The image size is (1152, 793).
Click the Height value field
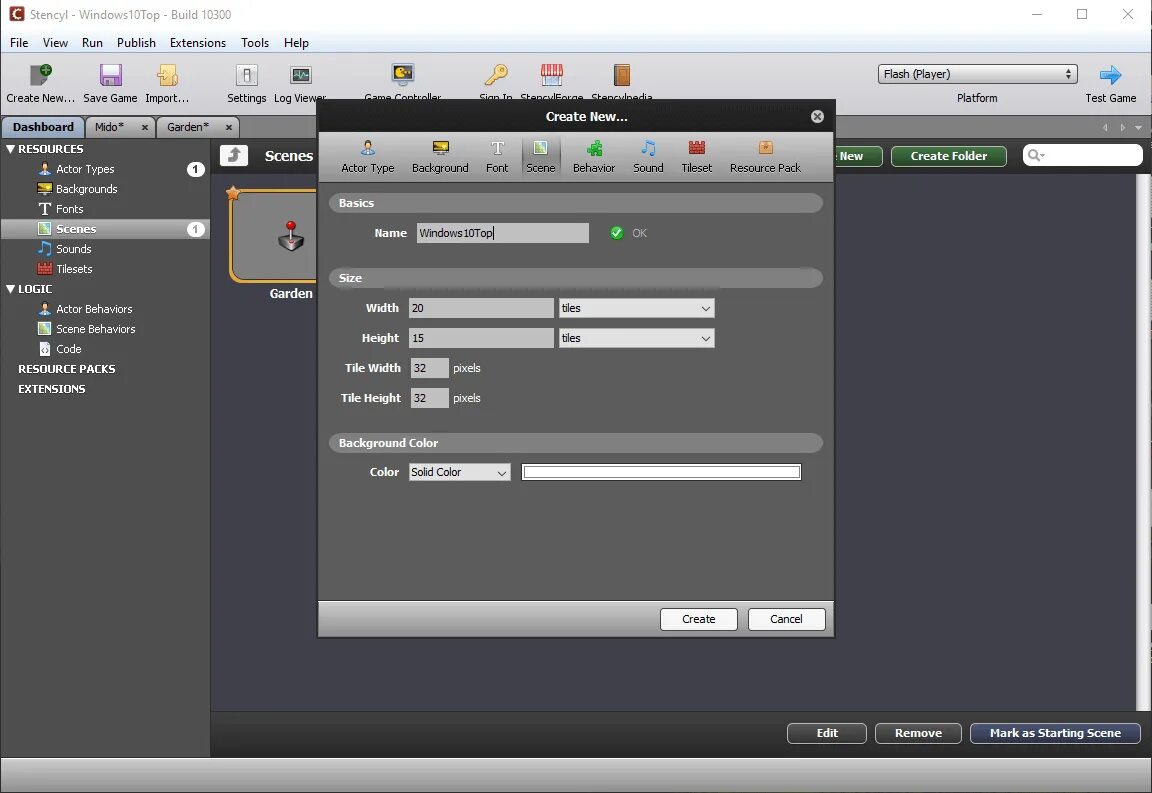point(481,338)
